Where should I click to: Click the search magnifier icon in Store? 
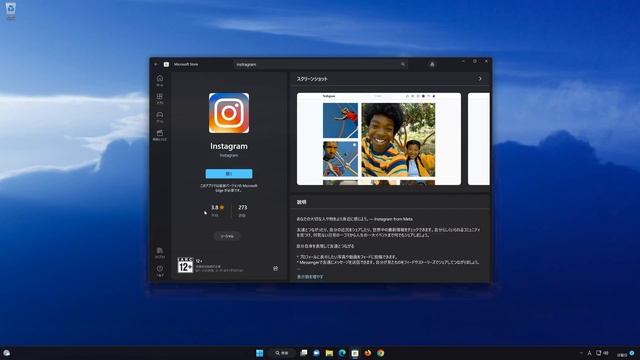coord(403,64)
